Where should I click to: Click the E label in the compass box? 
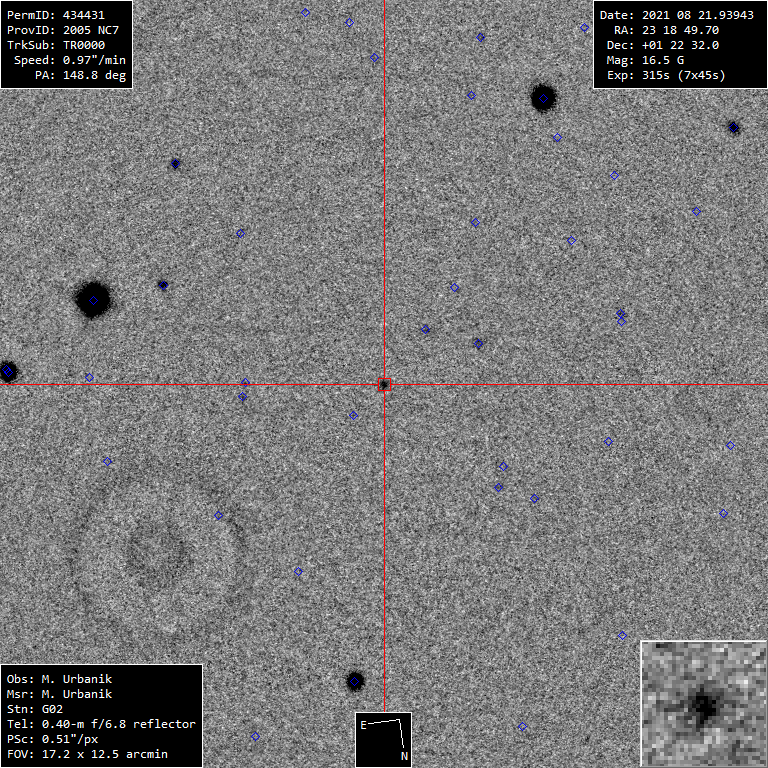[363, 725]
